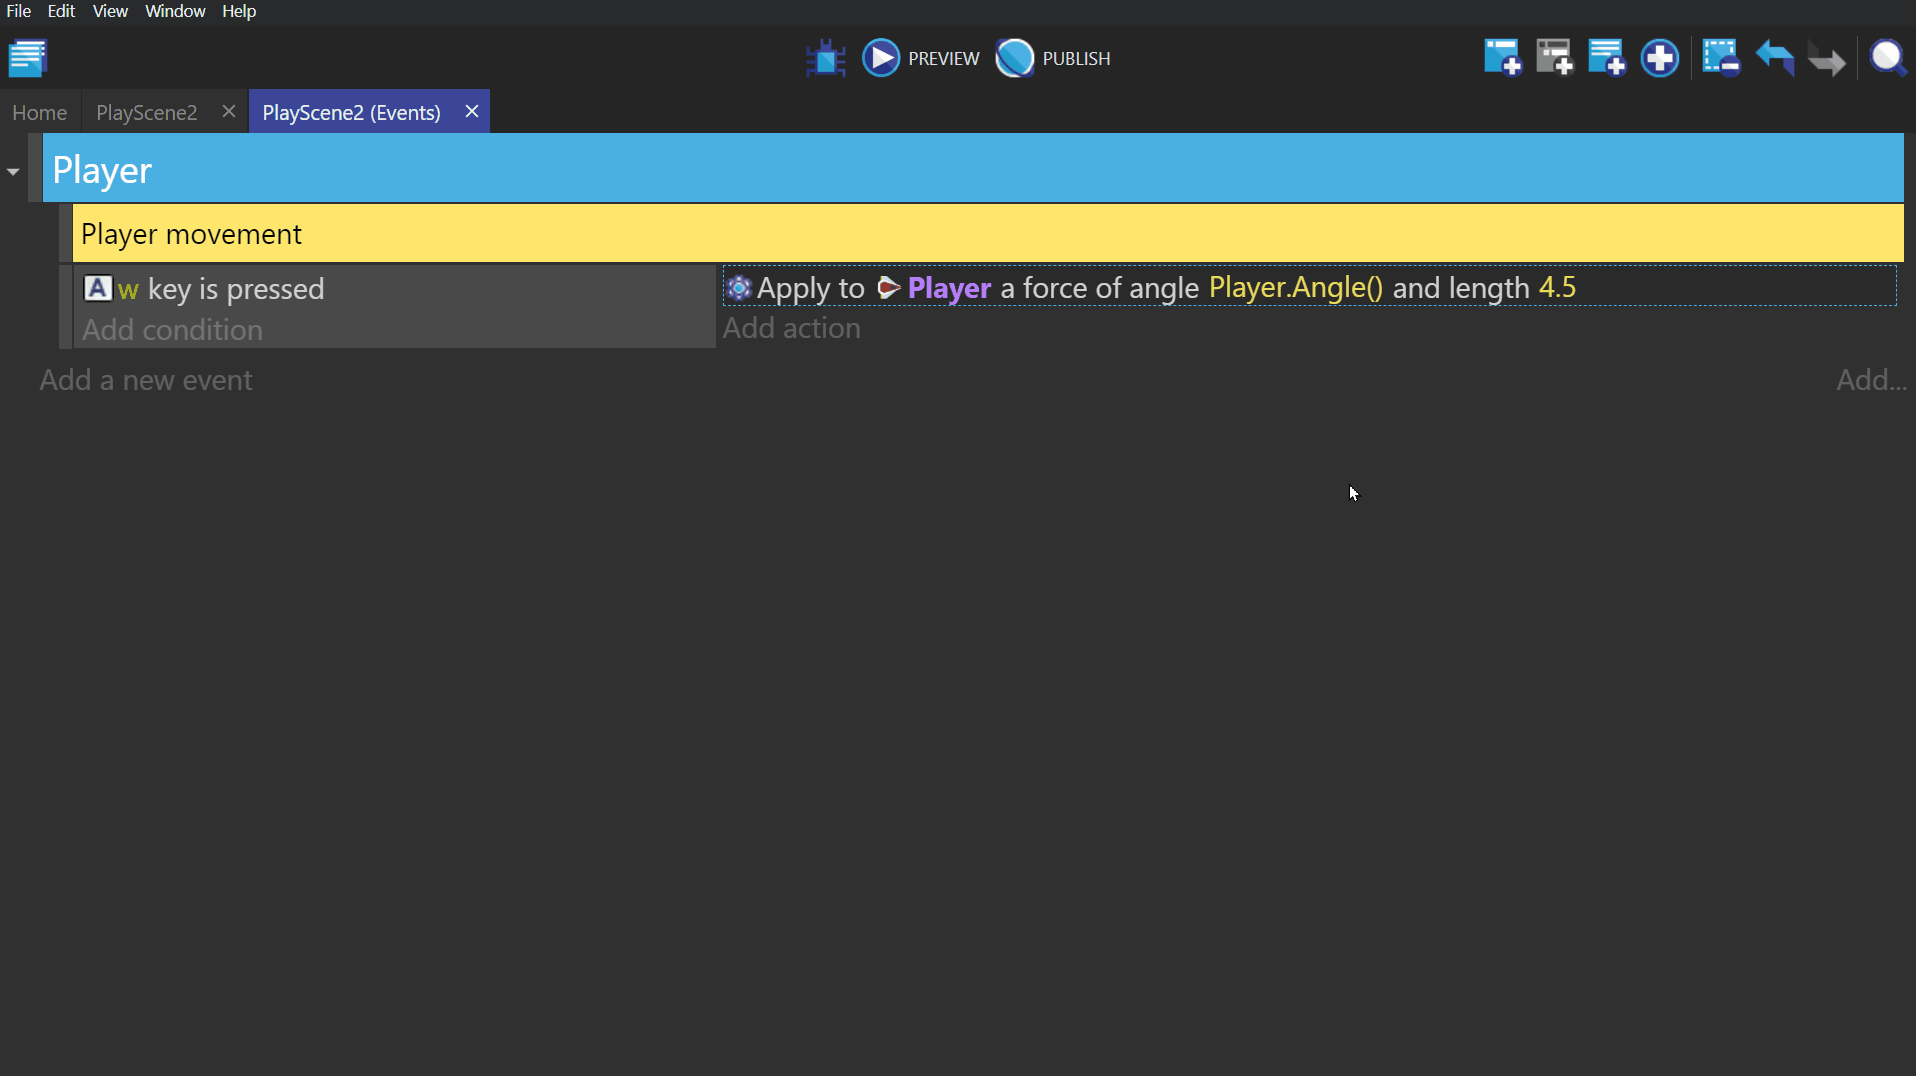Screen dimensions: 1916x1076
Task: Click the add sub-event icon
Action: [1554, 58]
